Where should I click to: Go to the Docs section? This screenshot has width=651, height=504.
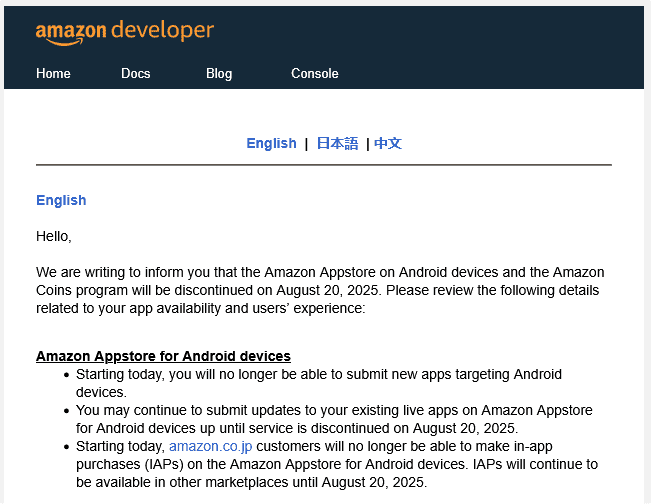135,73
